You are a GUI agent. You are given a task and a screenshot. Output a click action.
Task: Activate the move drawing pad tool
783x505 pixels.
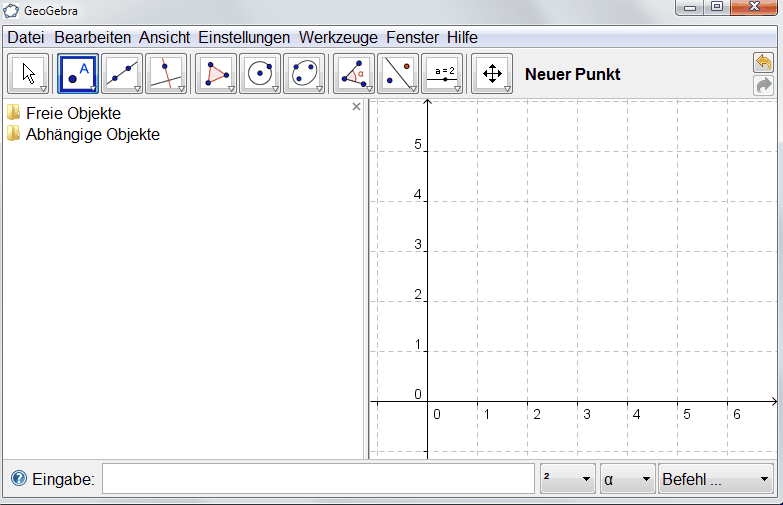tap(492, 74)
